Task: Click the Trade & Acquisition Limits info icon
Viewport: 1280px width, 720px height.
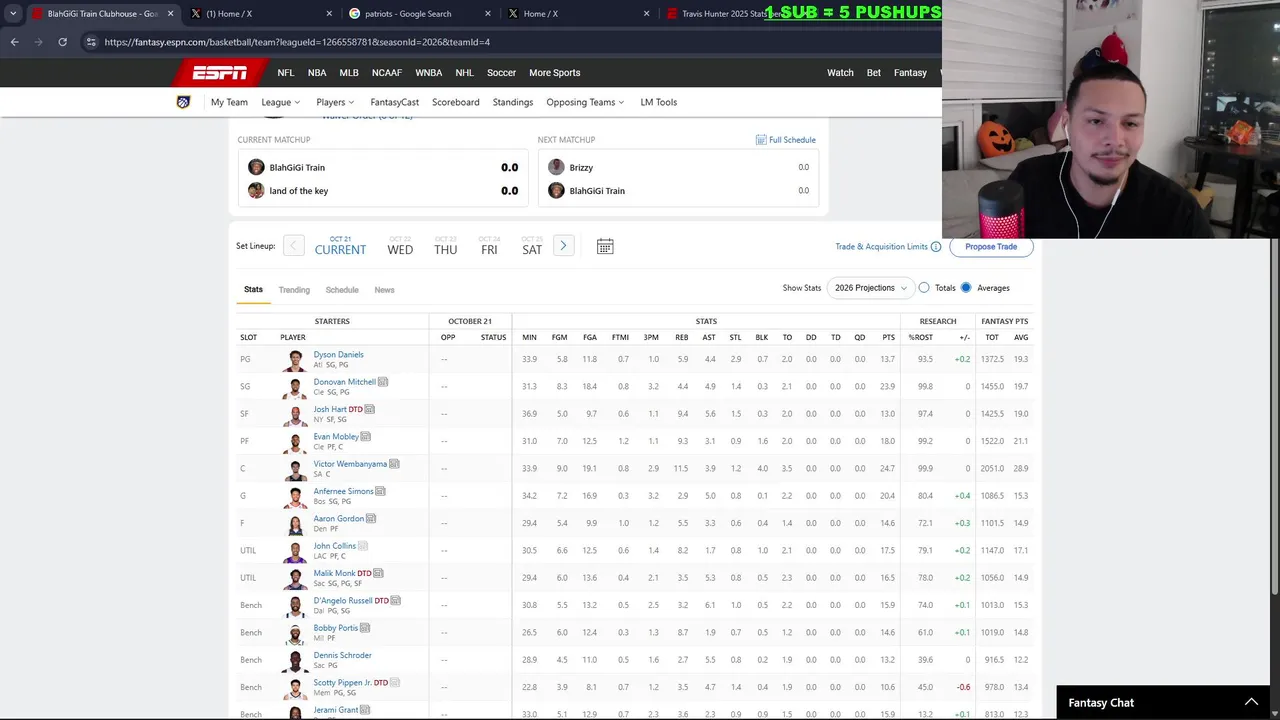Action: 936,247
